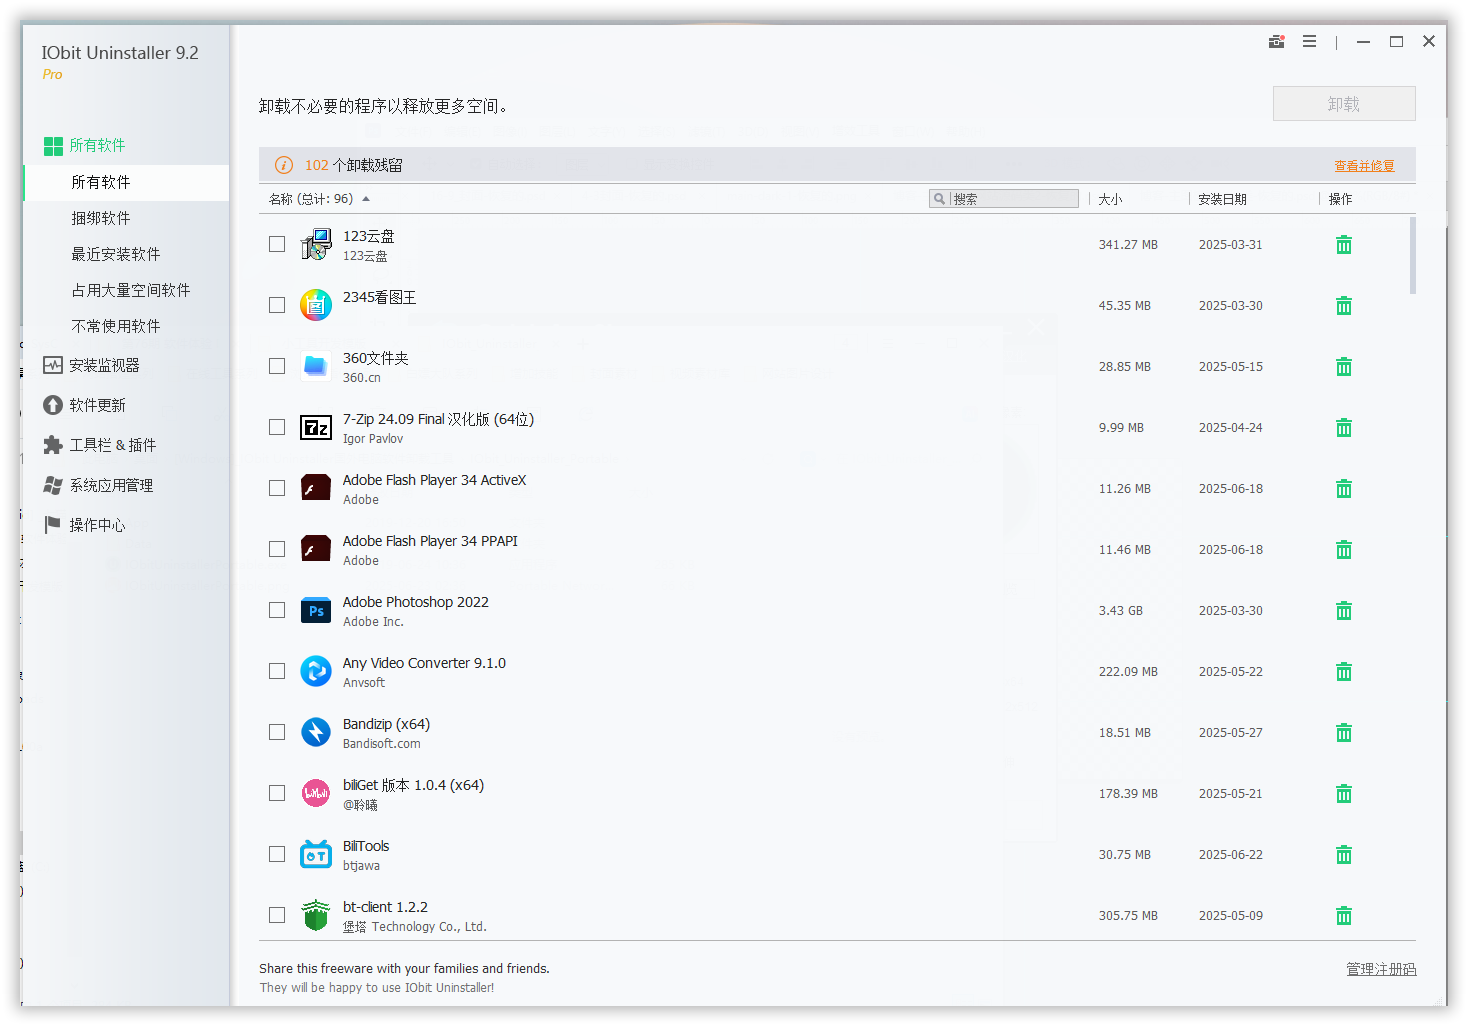Viewport: 1468px width, 1026px height.
Task: Click the 卸载 button
Action: [1344, 104]
